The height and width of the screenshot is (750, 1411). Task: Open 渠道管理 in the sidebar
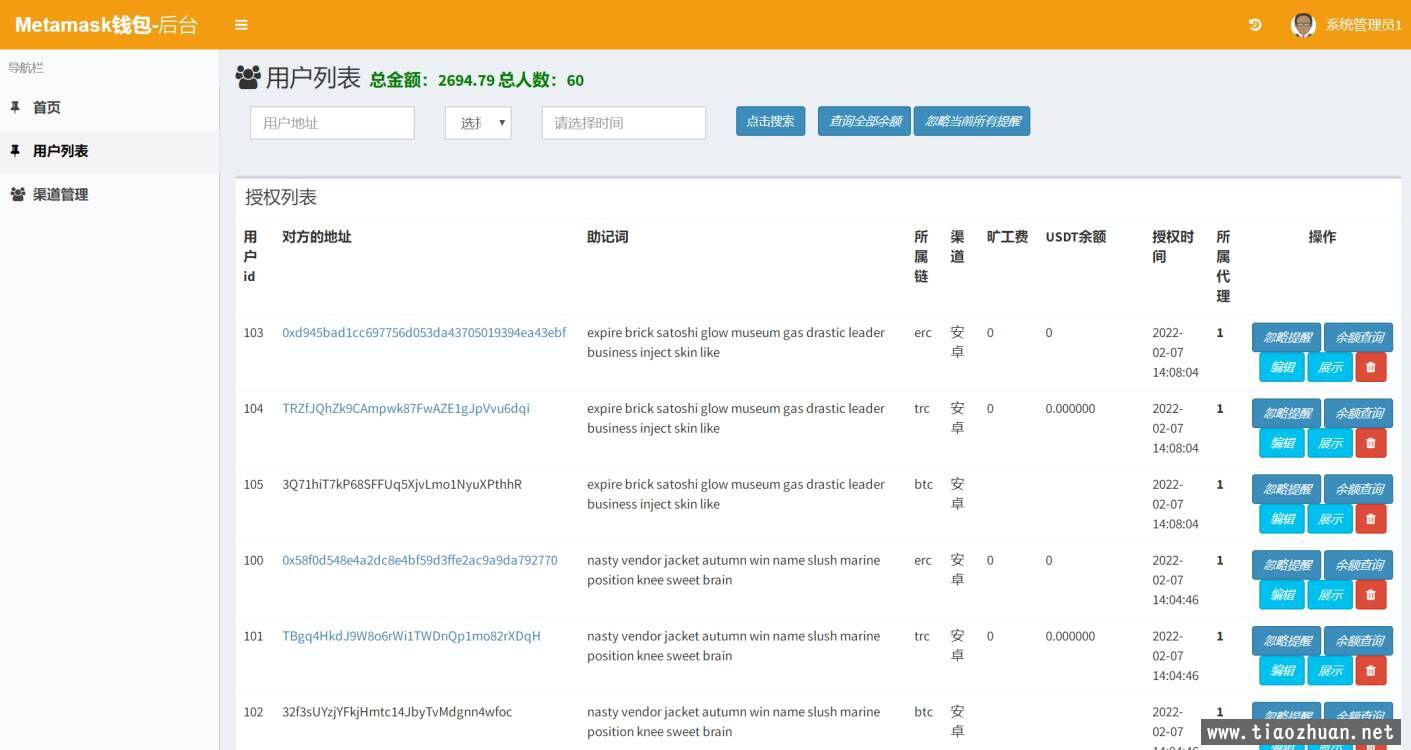(x=110, y=195)
